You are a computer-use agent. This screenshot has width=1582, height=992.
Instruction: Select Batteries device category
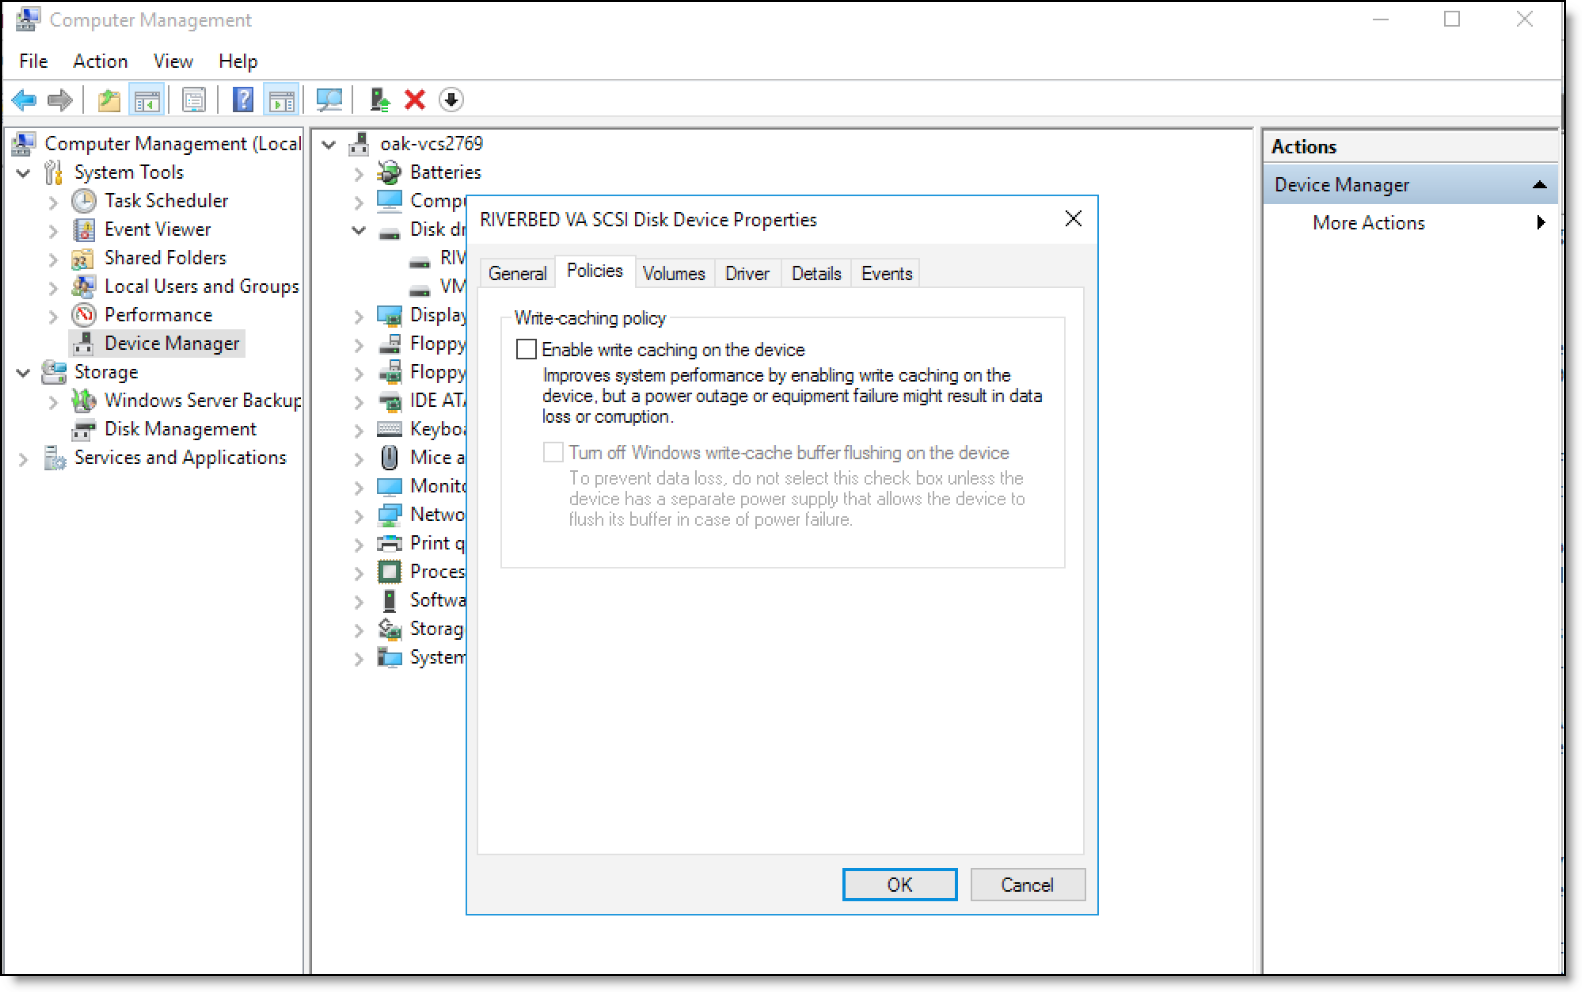[x=445, y=172]
